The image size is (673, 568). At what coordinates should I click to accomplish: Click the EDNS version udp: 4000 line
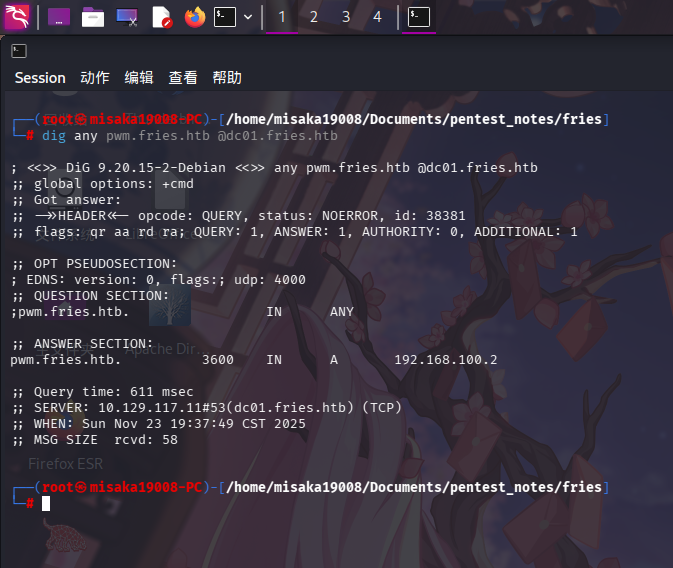coord(158,280)
